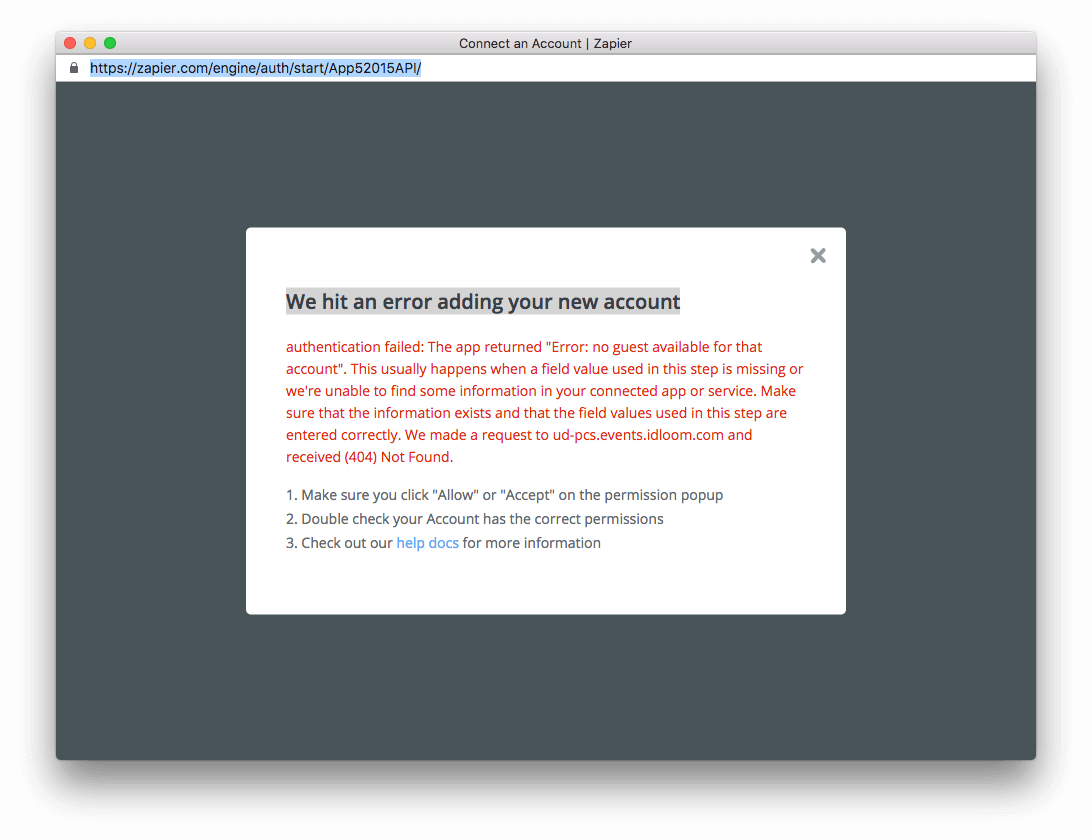Click the (404) Not Found text
This screenshot has height=840, width=1092.
click(x=396, y=456)
